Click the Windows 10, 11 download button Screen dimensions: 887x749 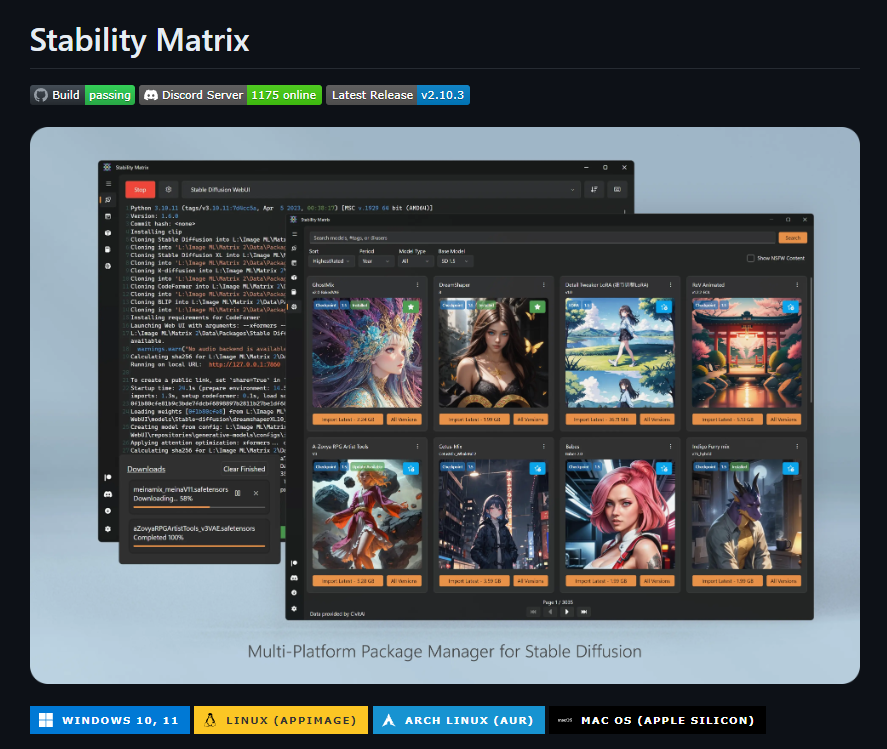pos(110,720)
